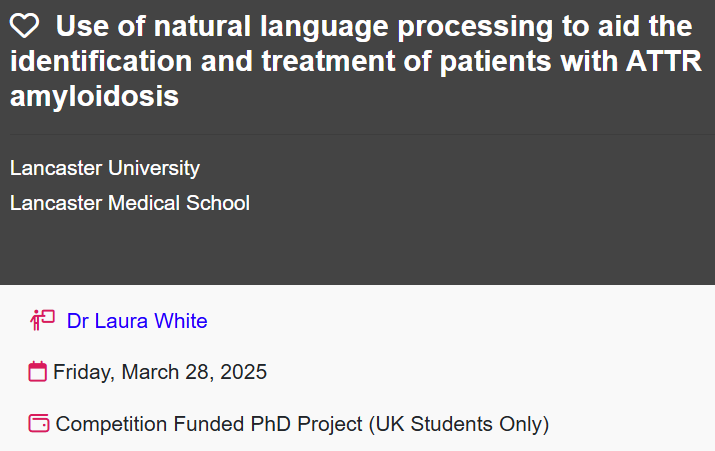Click the acronym ATTR in the title
Screen dimensions: 715x451
coord(663,61)
